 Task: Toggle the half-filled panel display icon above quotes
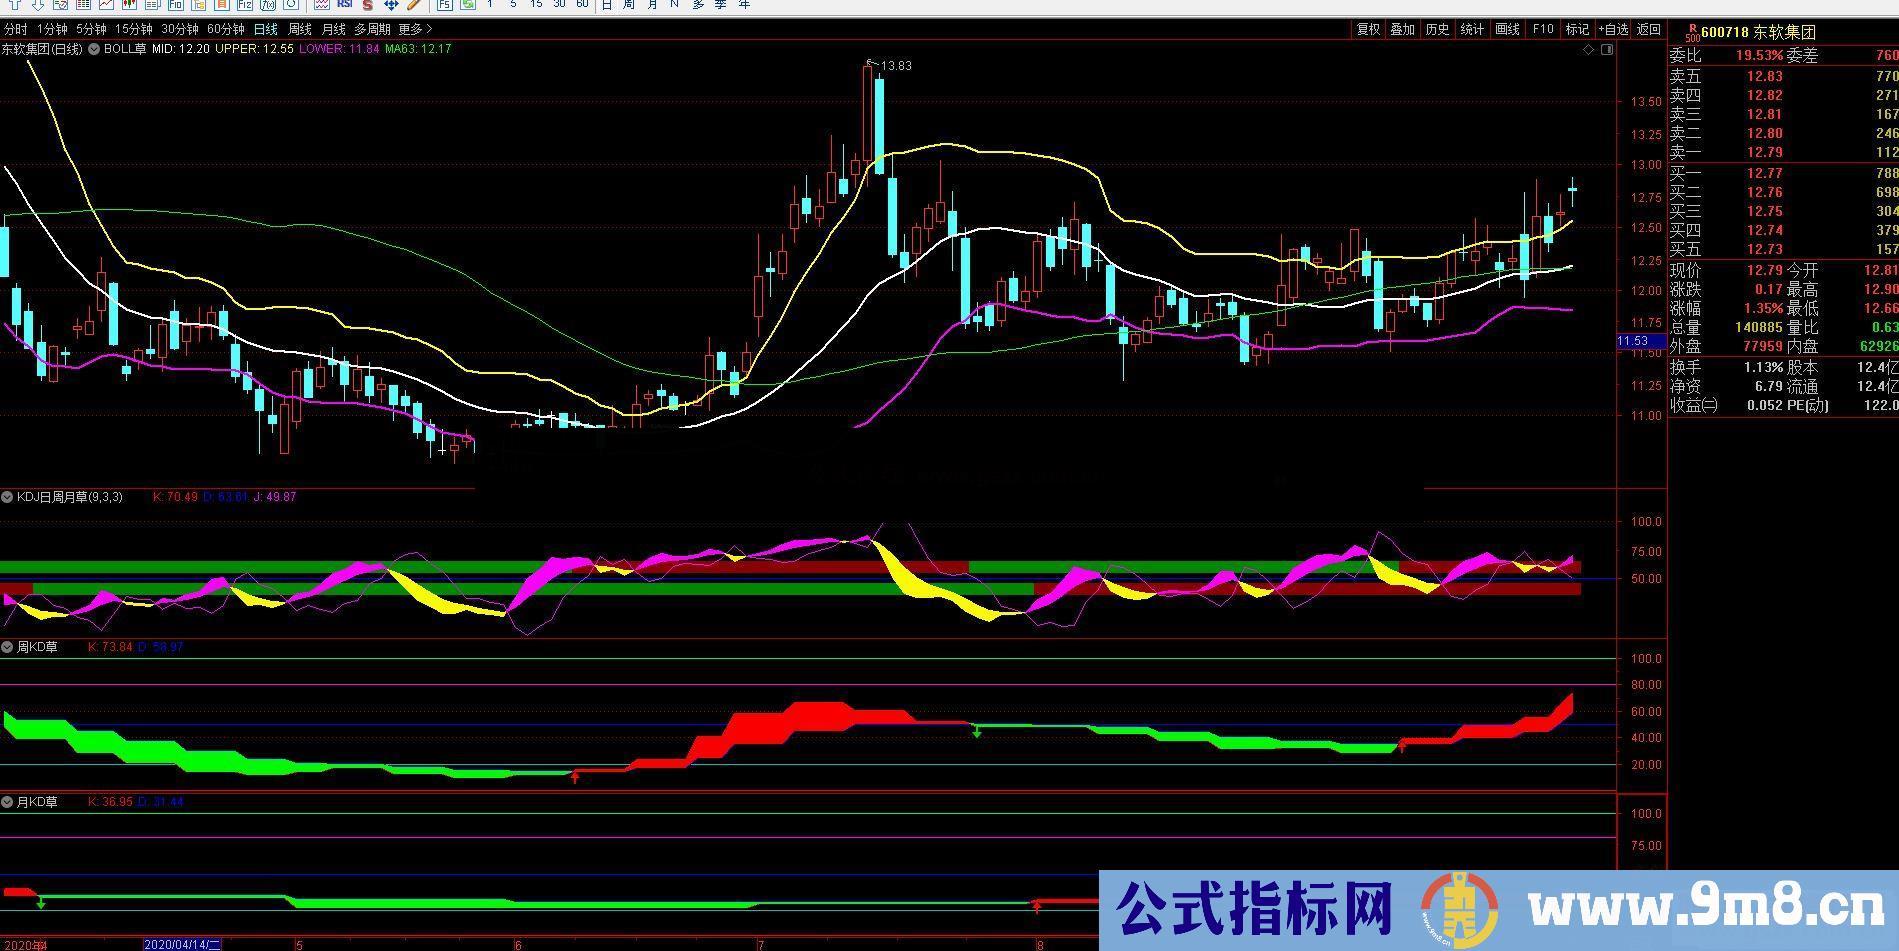(x=1607, y=49)
